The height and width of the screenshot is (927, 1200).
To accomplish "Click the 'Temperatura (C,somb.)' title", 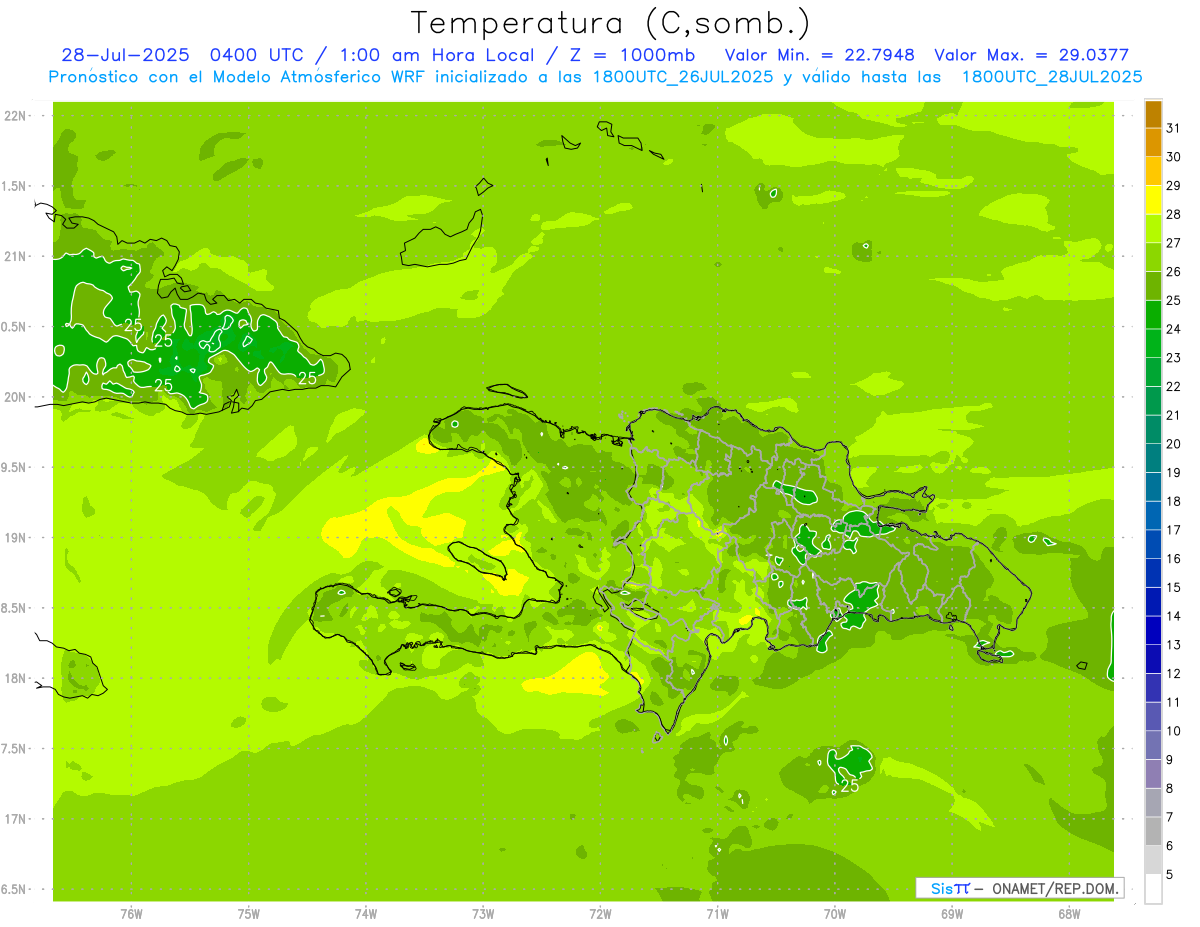I will point(610,23).
